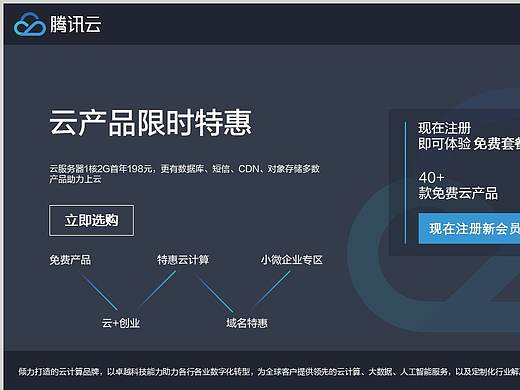Click the 云产品限时特惠 headline
Image resolution: width=520 pixels, height=390 pixels.
click(x=150, y=123)
